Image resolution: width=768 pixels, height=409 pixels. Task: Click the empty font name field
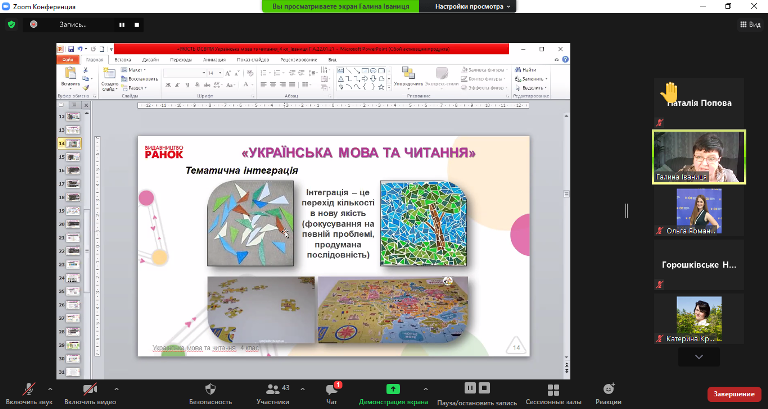click(x=184, y=73)
